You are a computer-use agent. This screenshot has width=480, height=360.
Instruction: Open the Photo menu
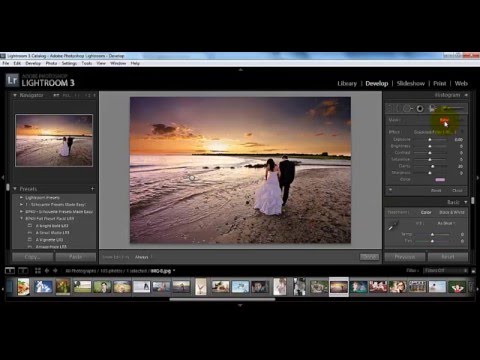(x=51, y=63)
